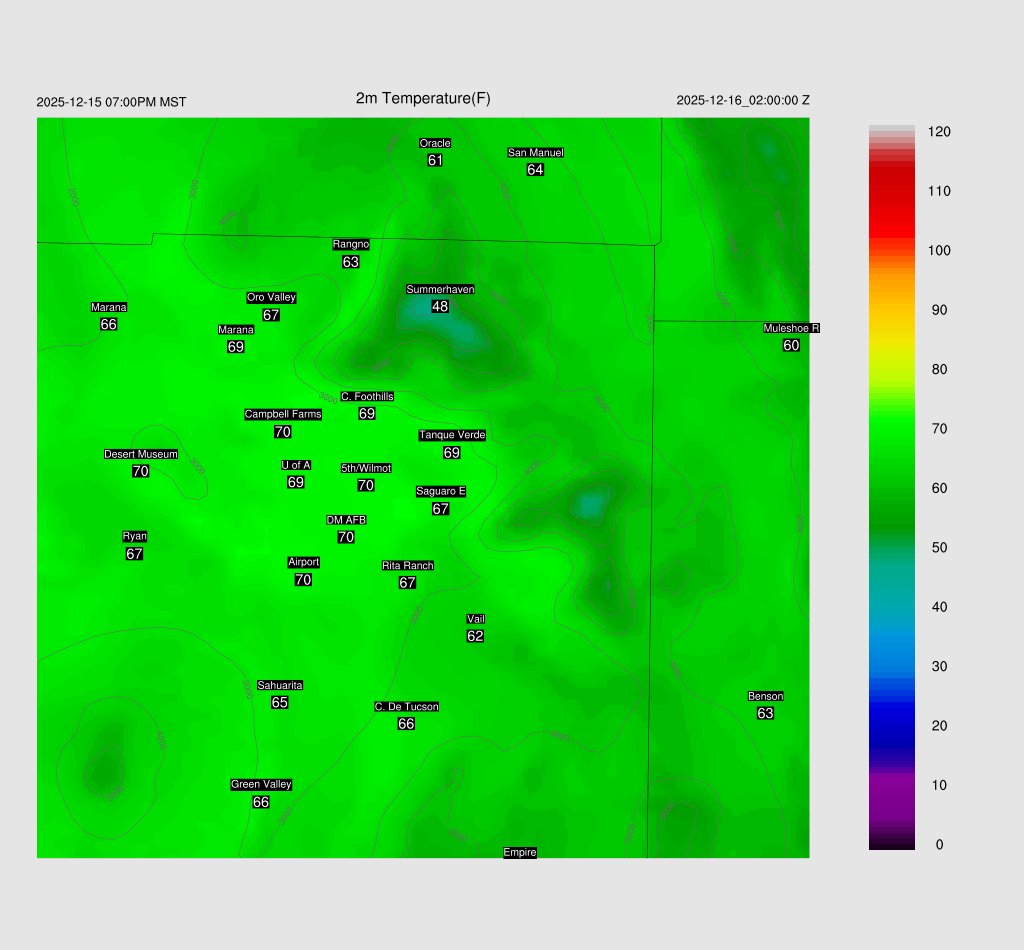This screenshot has width=1024, height=950.
Task: Select the Oracle station marker
Action: pos(435,144)
